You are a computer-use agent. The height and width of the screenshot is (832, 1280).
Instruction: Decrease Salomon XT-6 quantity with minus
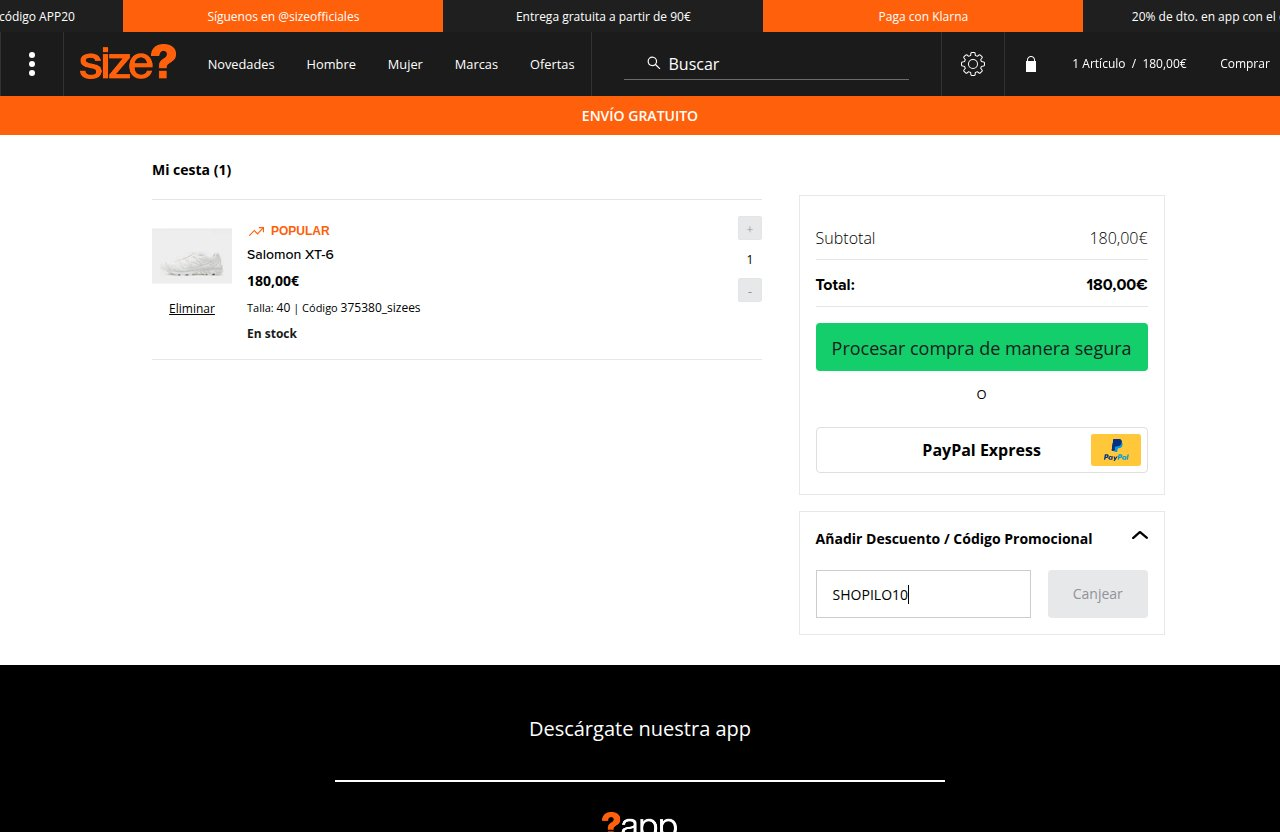point(750,290)
